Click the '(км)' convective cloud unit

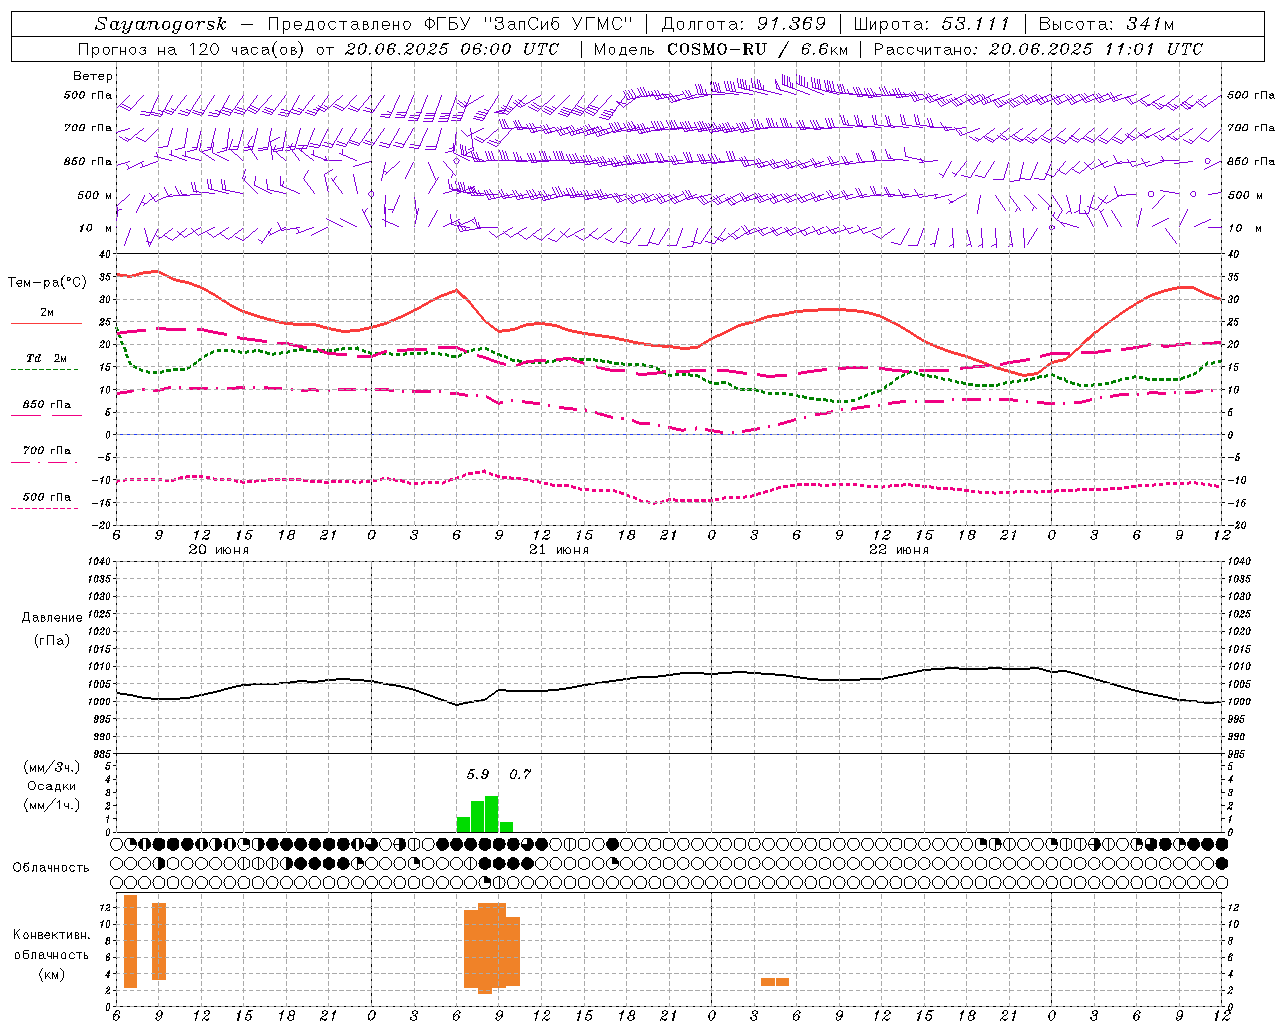point(52,975)
